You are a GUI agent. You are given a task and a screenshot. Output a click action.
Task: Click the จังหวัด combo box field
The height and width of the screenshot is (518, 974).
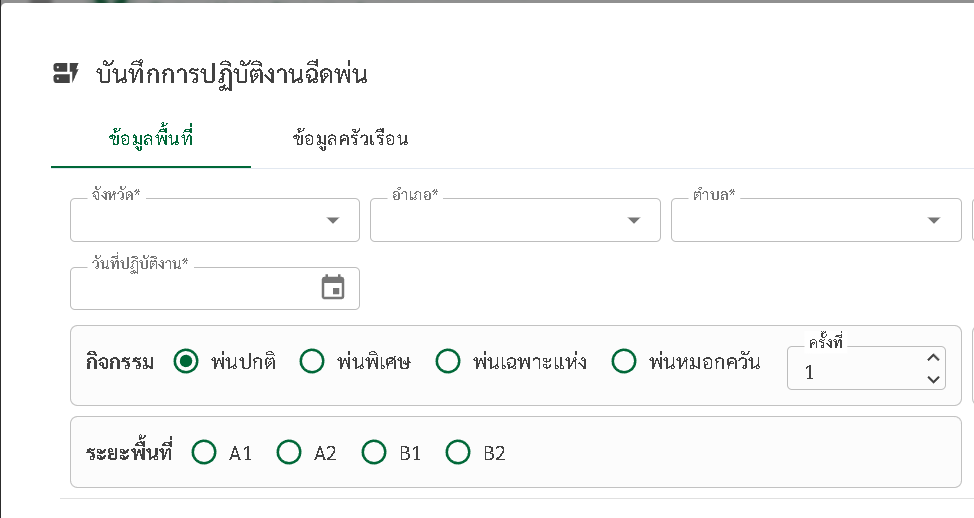point(215,220)
